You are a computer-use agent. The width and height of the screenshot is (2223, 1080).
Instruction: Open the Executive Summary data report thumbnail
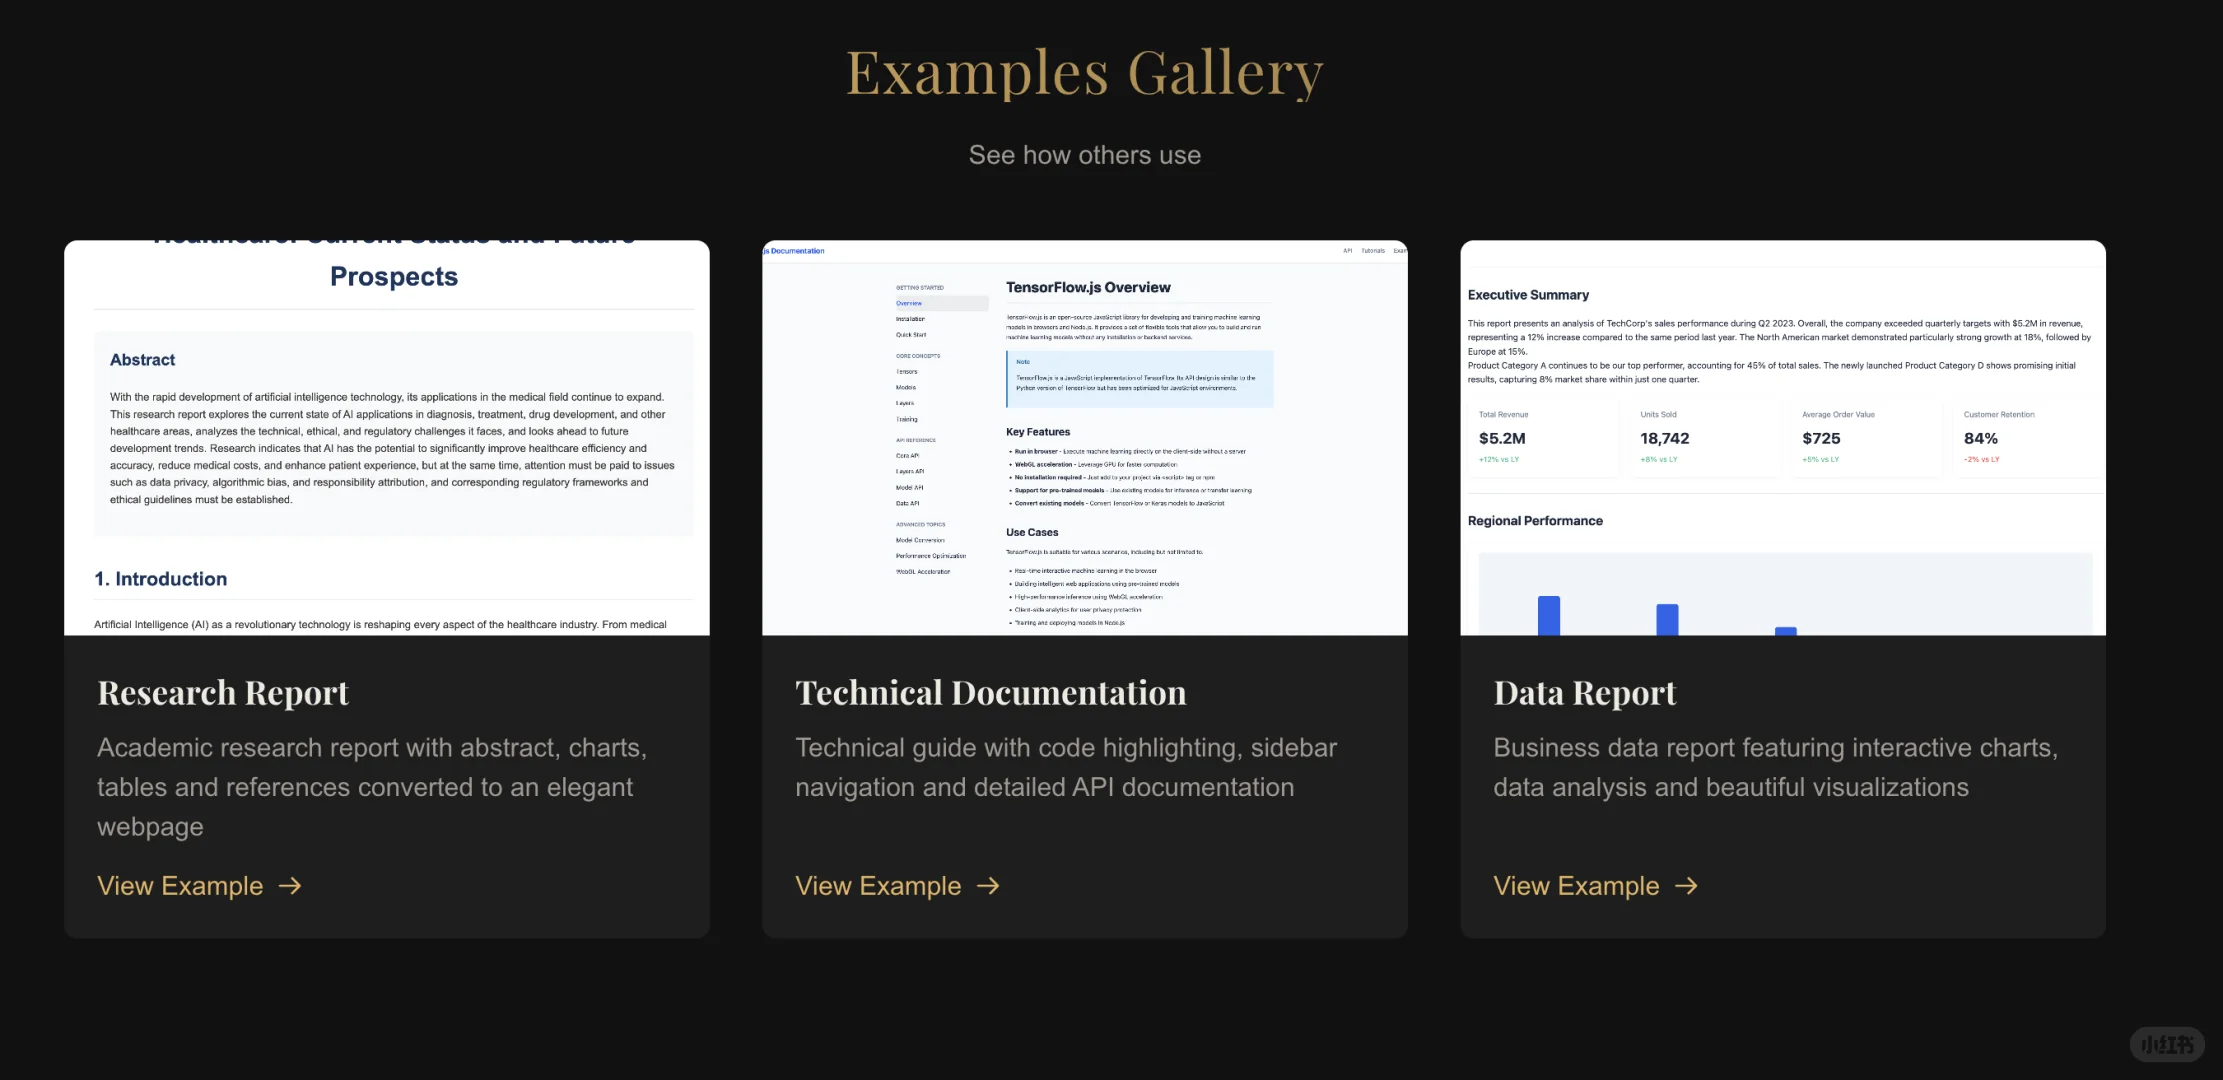point(1783,437)
